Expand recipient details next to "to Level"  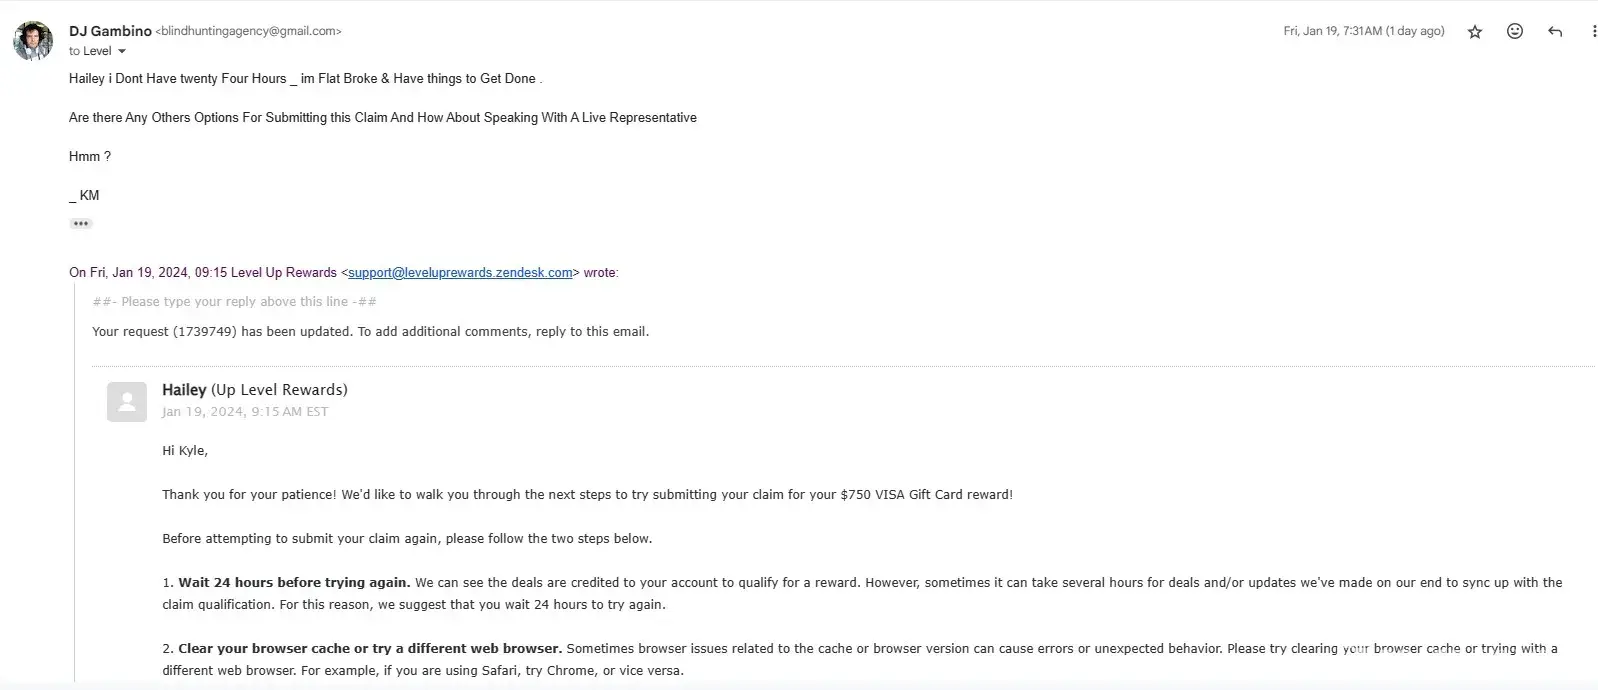tap(122, 52)
